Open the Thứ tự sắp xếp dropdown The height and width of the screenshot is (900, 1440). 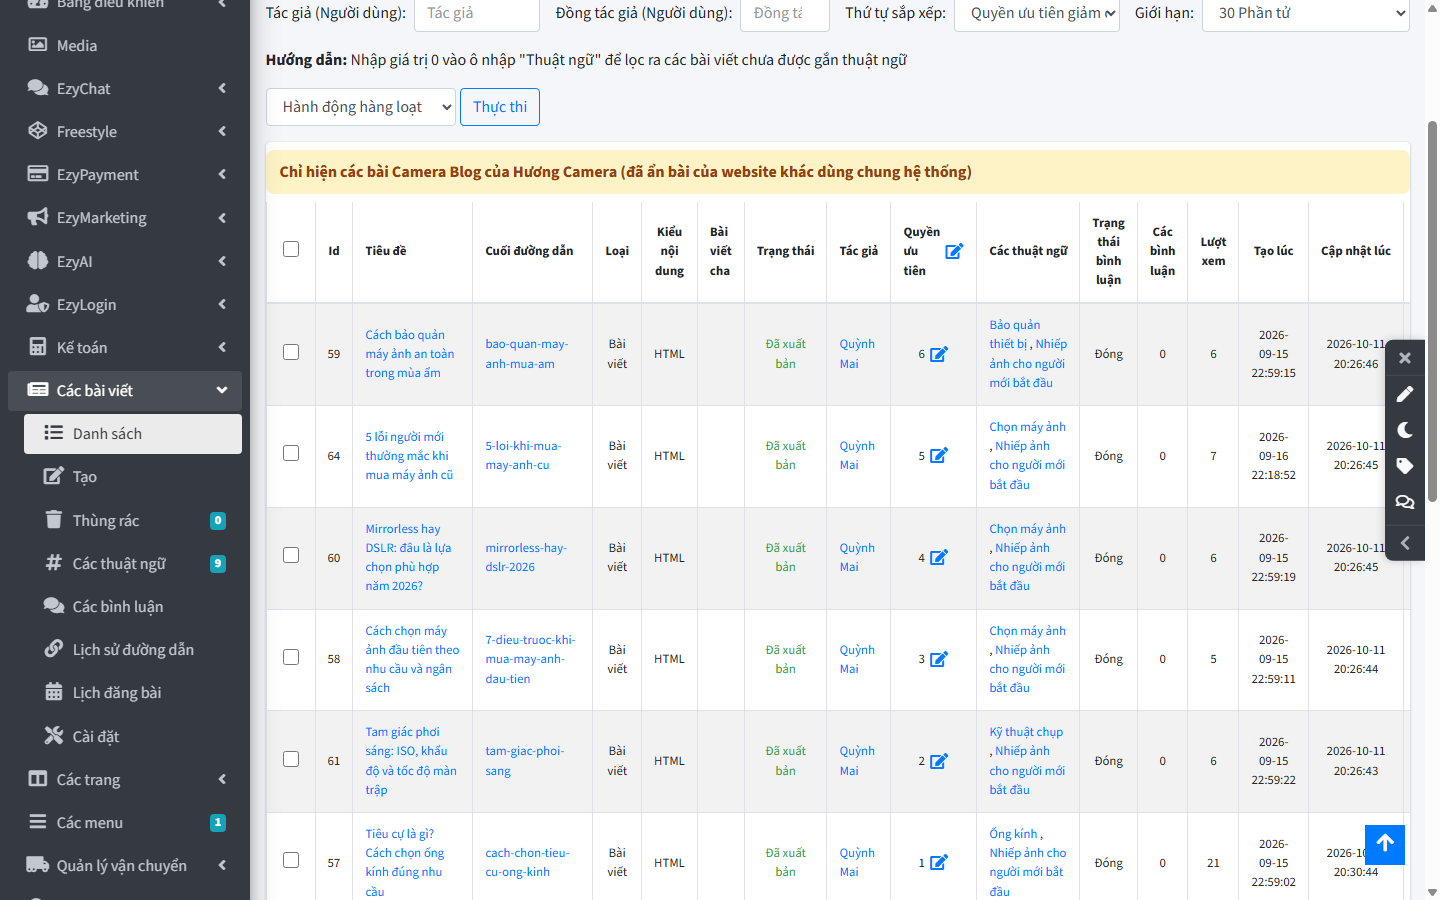pos(1037,13)
